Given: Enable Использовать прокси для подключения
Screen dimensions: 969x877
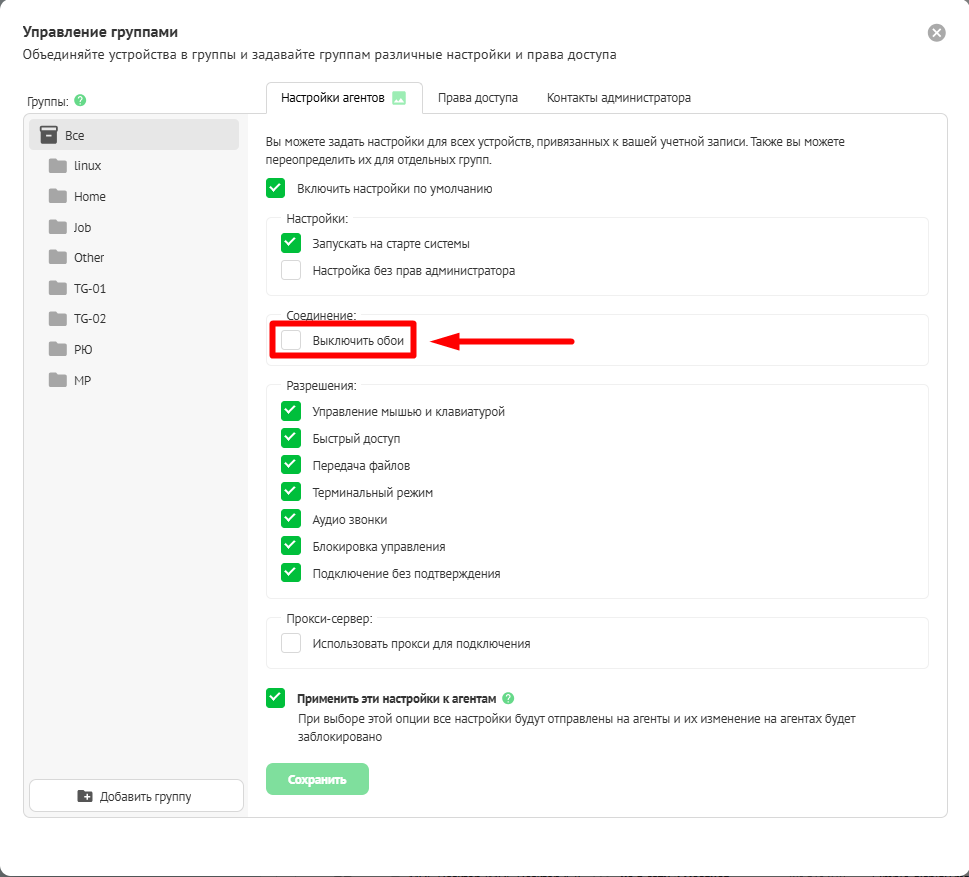Looking at the screenshot, I should tap(291, 643).
